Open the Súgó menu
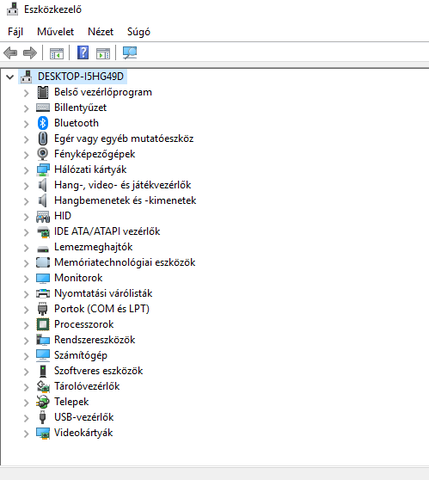This screenshot has height=480, width=429. (x=139, y=32)
